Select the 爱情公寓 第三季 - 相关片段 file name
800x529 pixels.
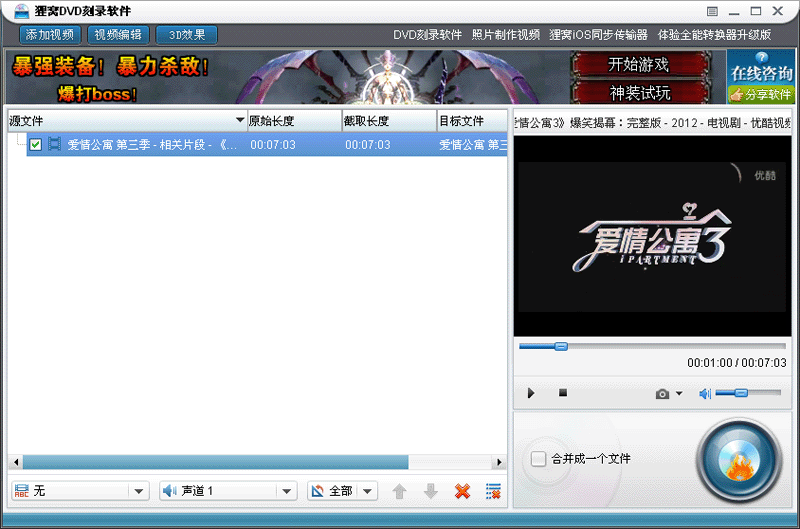point(152,145)
